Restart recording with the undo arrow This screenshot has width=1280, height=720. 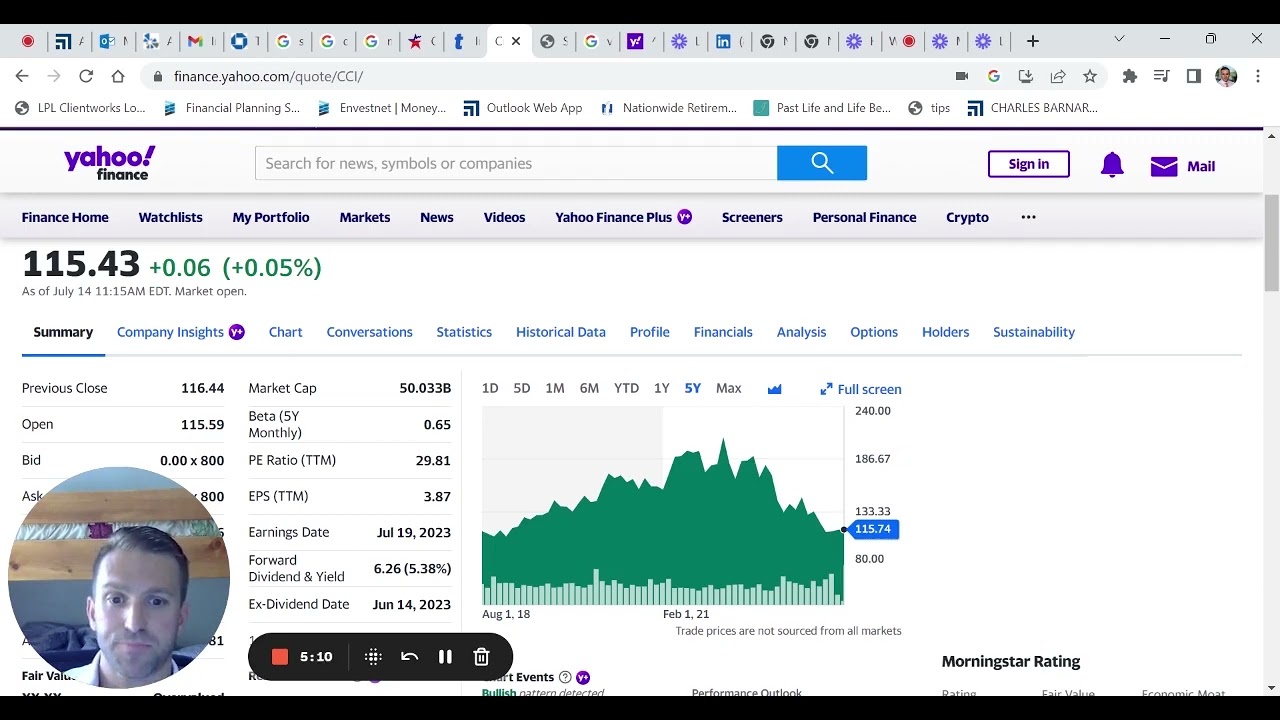[x=409, y=657]
